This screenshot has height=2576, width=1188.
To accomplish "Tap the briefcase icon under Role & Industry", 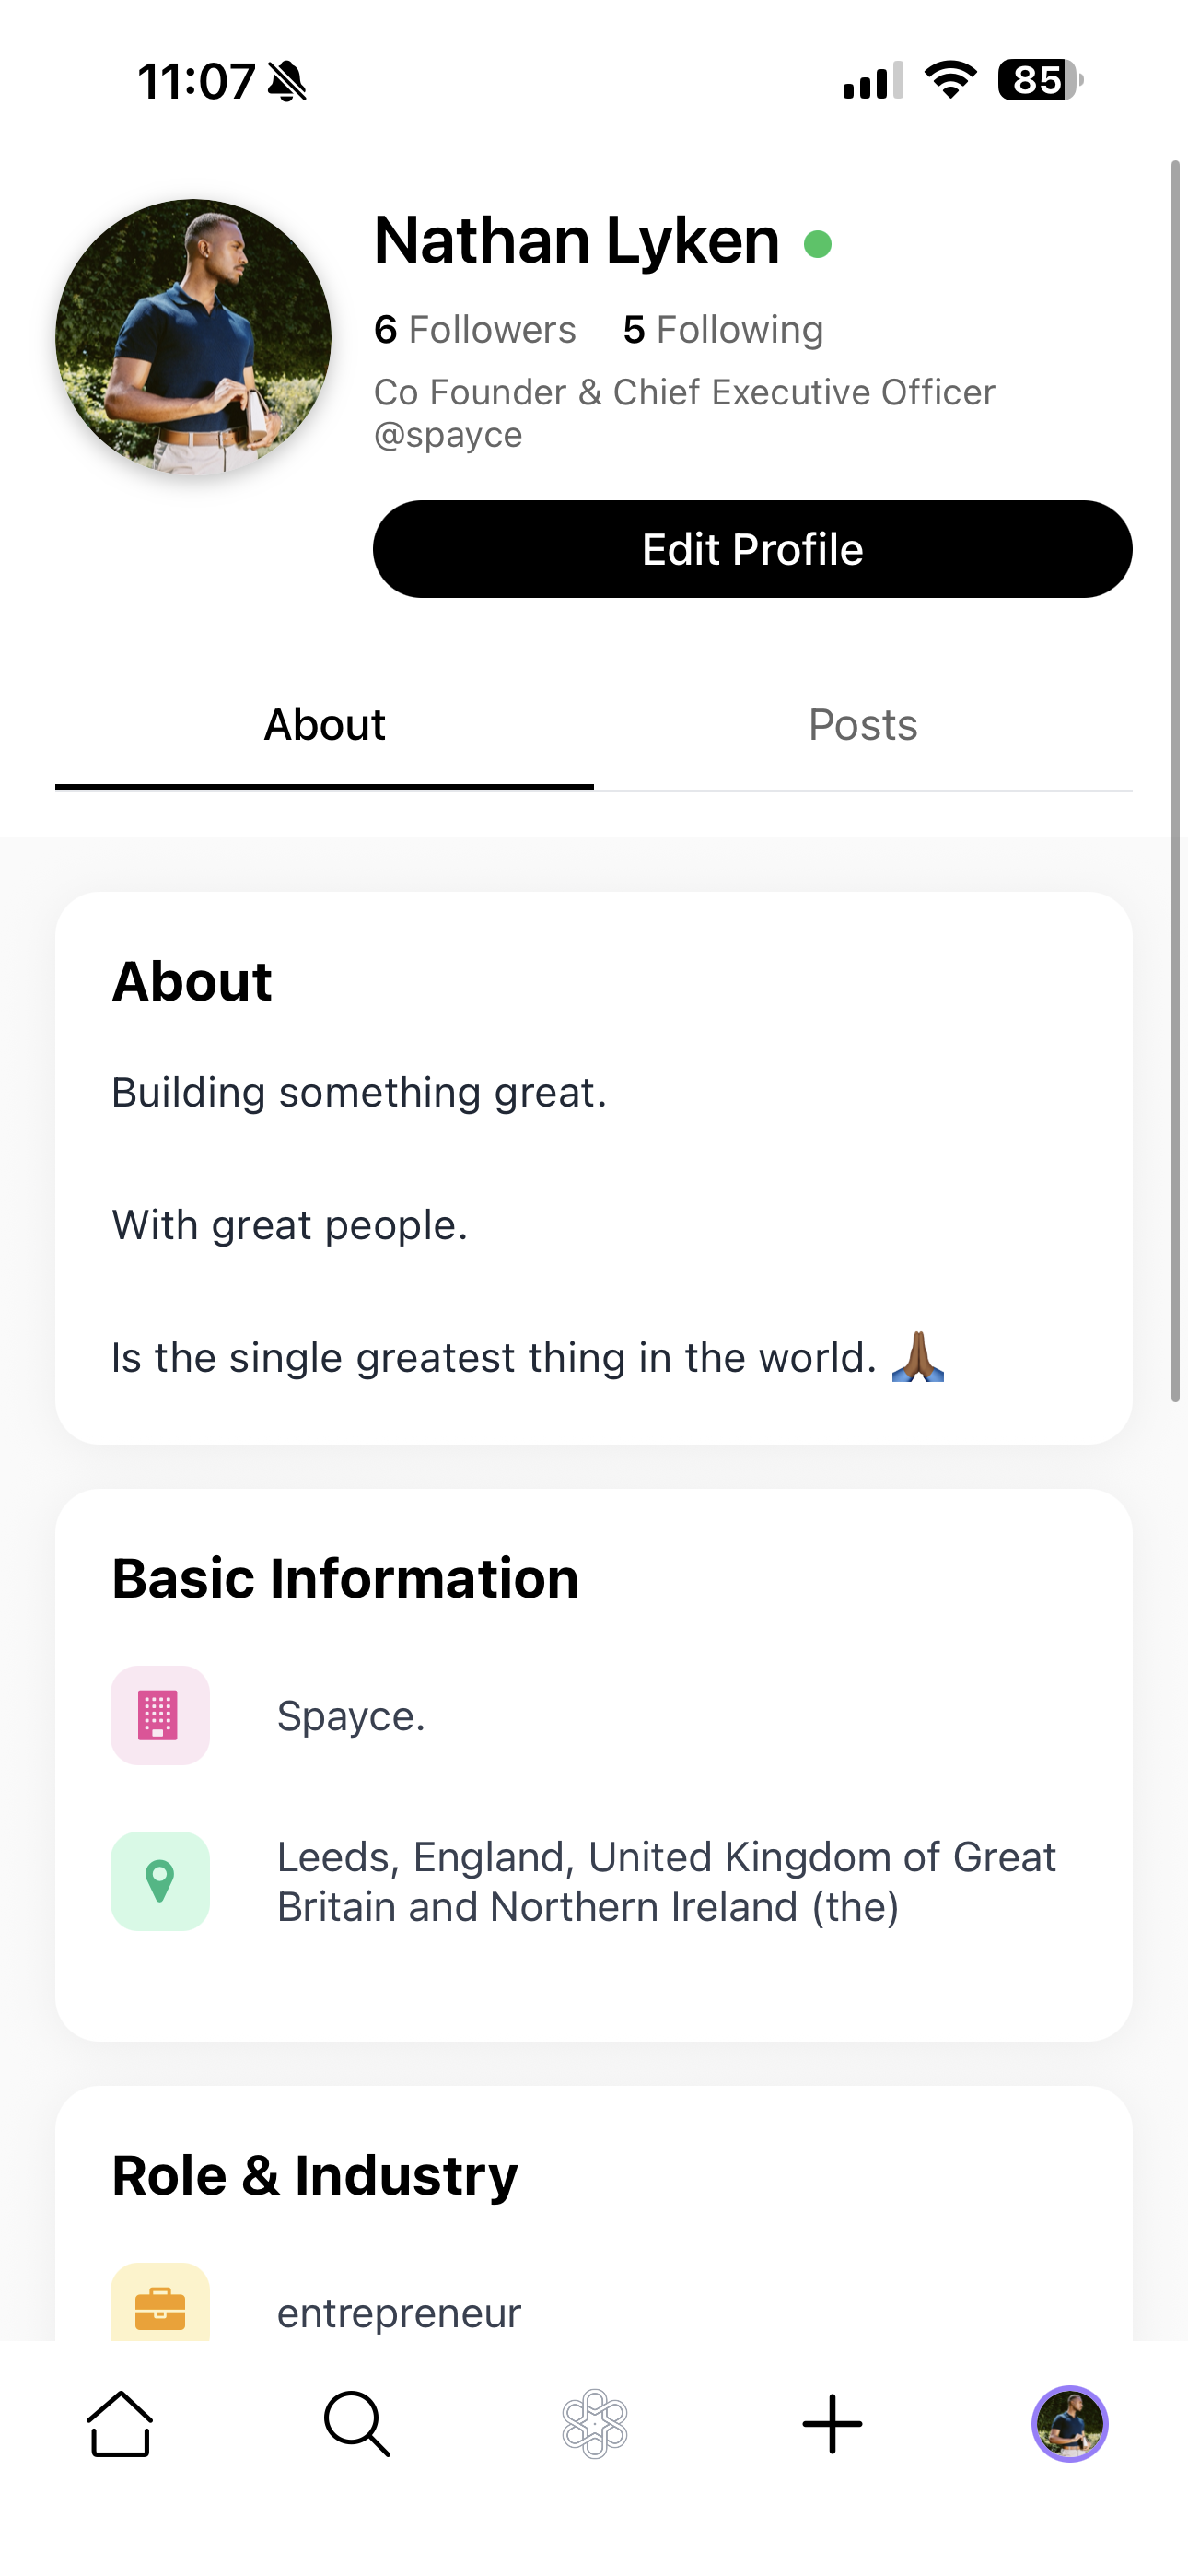I will tap(160, 2311).
